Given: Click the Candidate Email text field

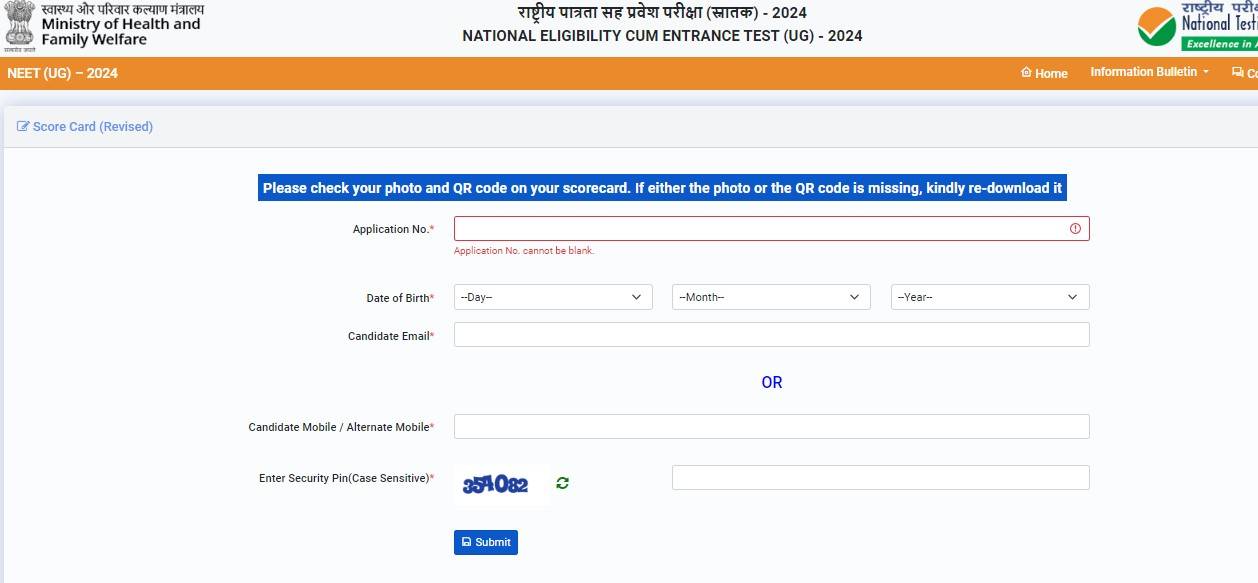Looking at the screenshot, I should [x=771, y=335].
